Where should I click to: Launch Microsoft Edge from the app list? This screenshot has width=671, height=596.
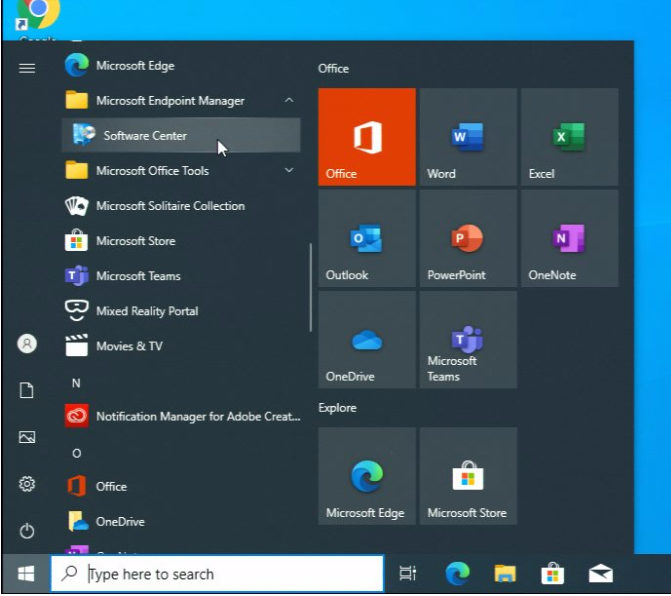(x=181, y=65)
